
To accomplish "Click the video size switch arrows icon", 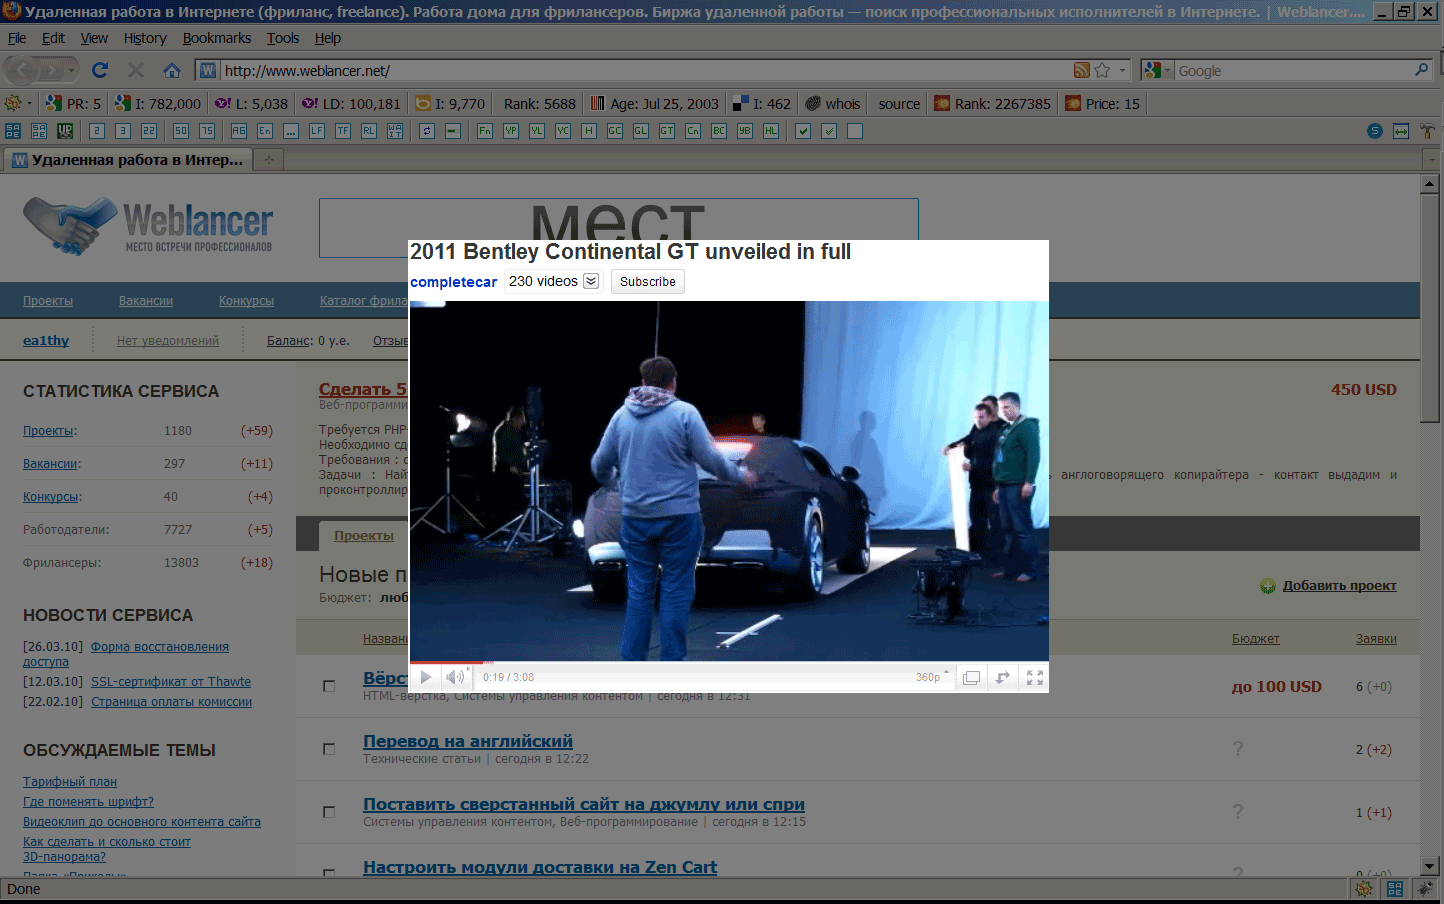I will 1003,677.
